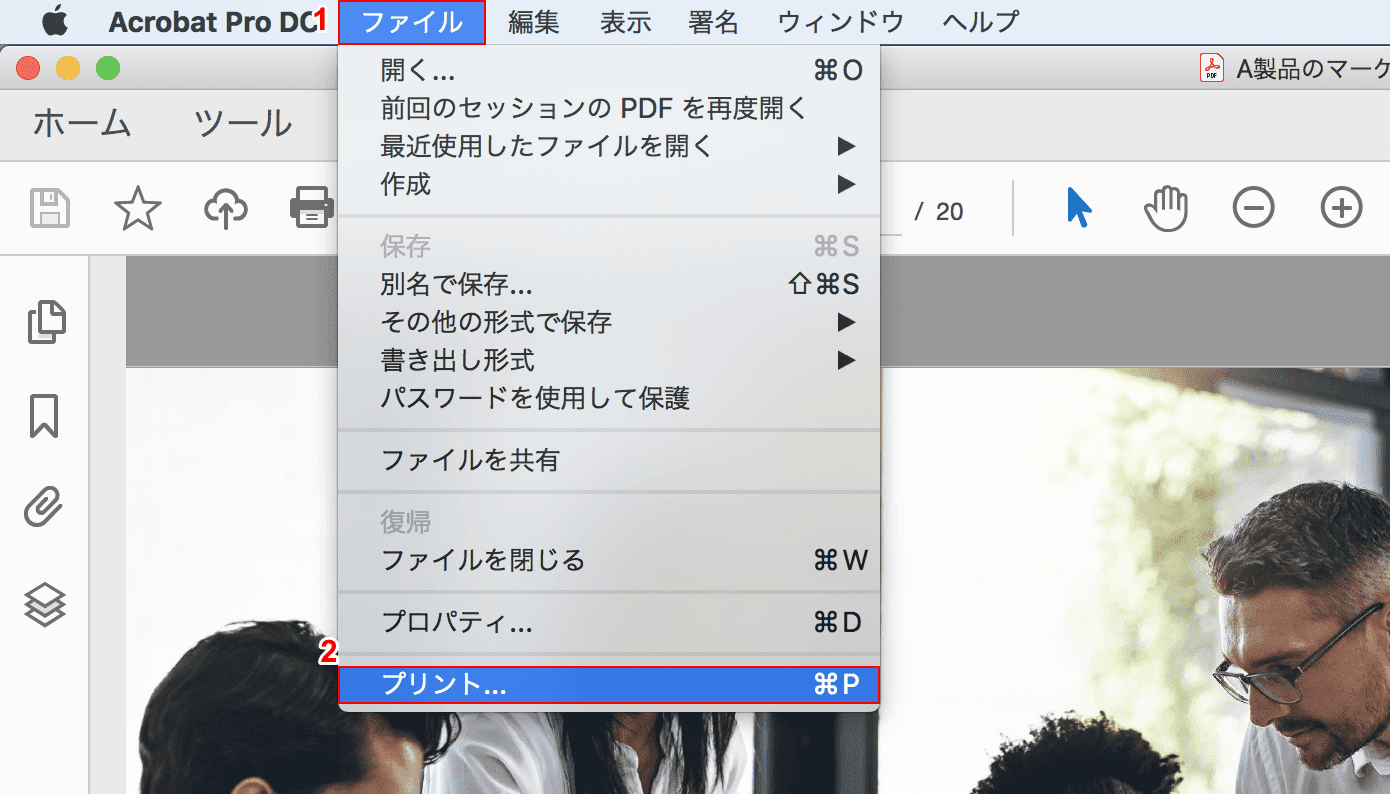1390x794 pixels.
Task: Click the save floppy disk icon
Action: (x=50, y=209)
